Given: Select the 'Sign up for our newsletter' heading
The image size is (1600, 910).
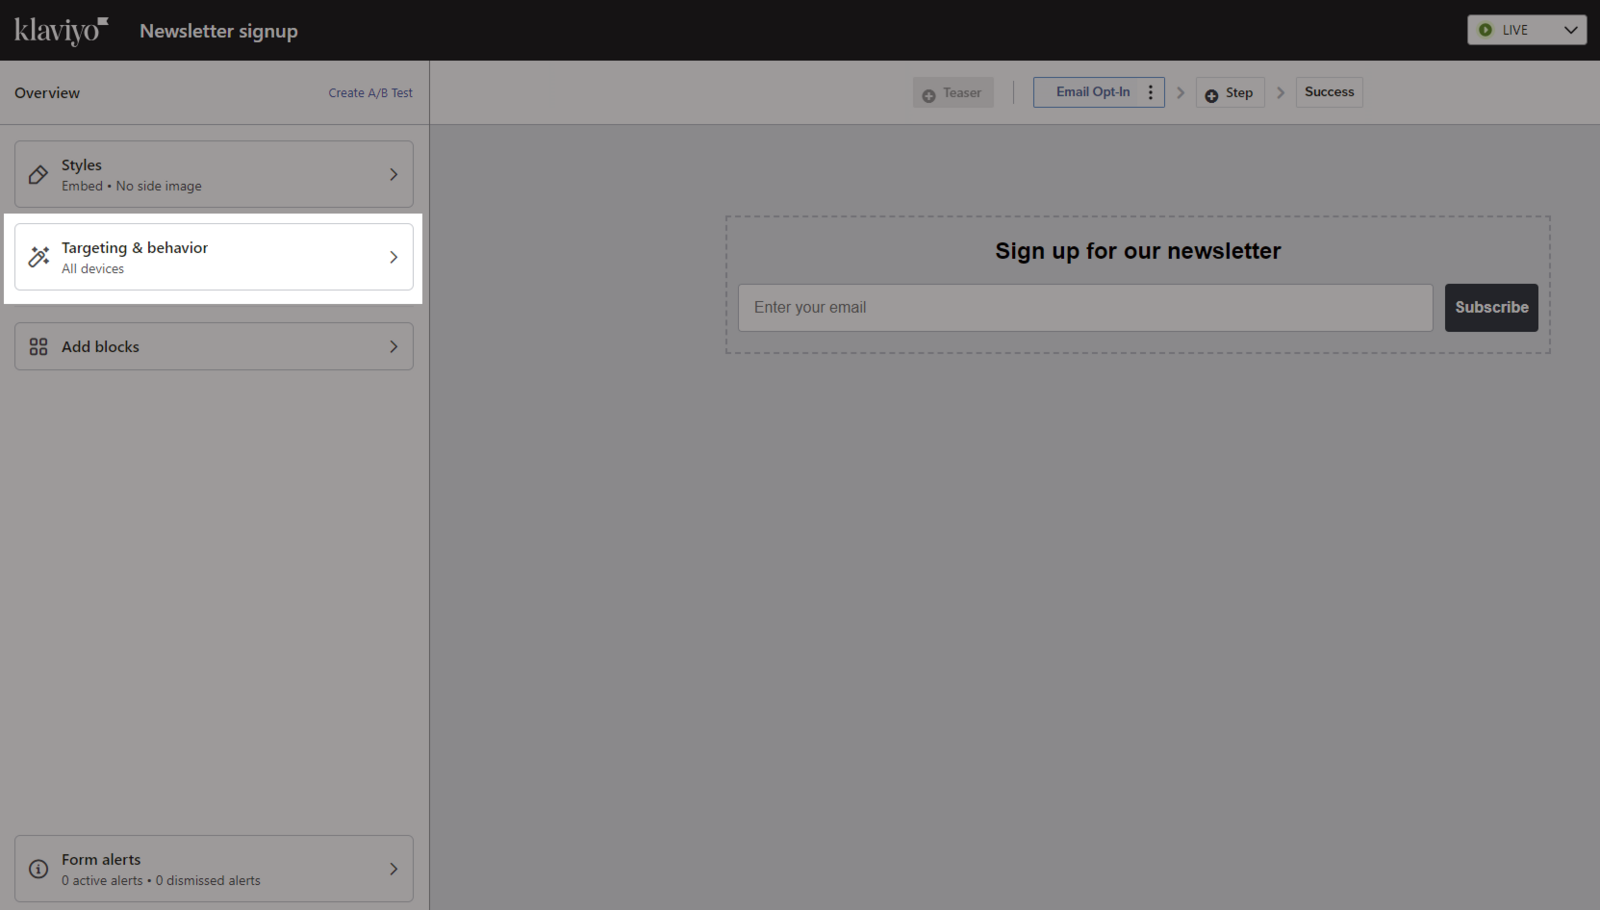Looking at the screenshot, I should 1138,251.
